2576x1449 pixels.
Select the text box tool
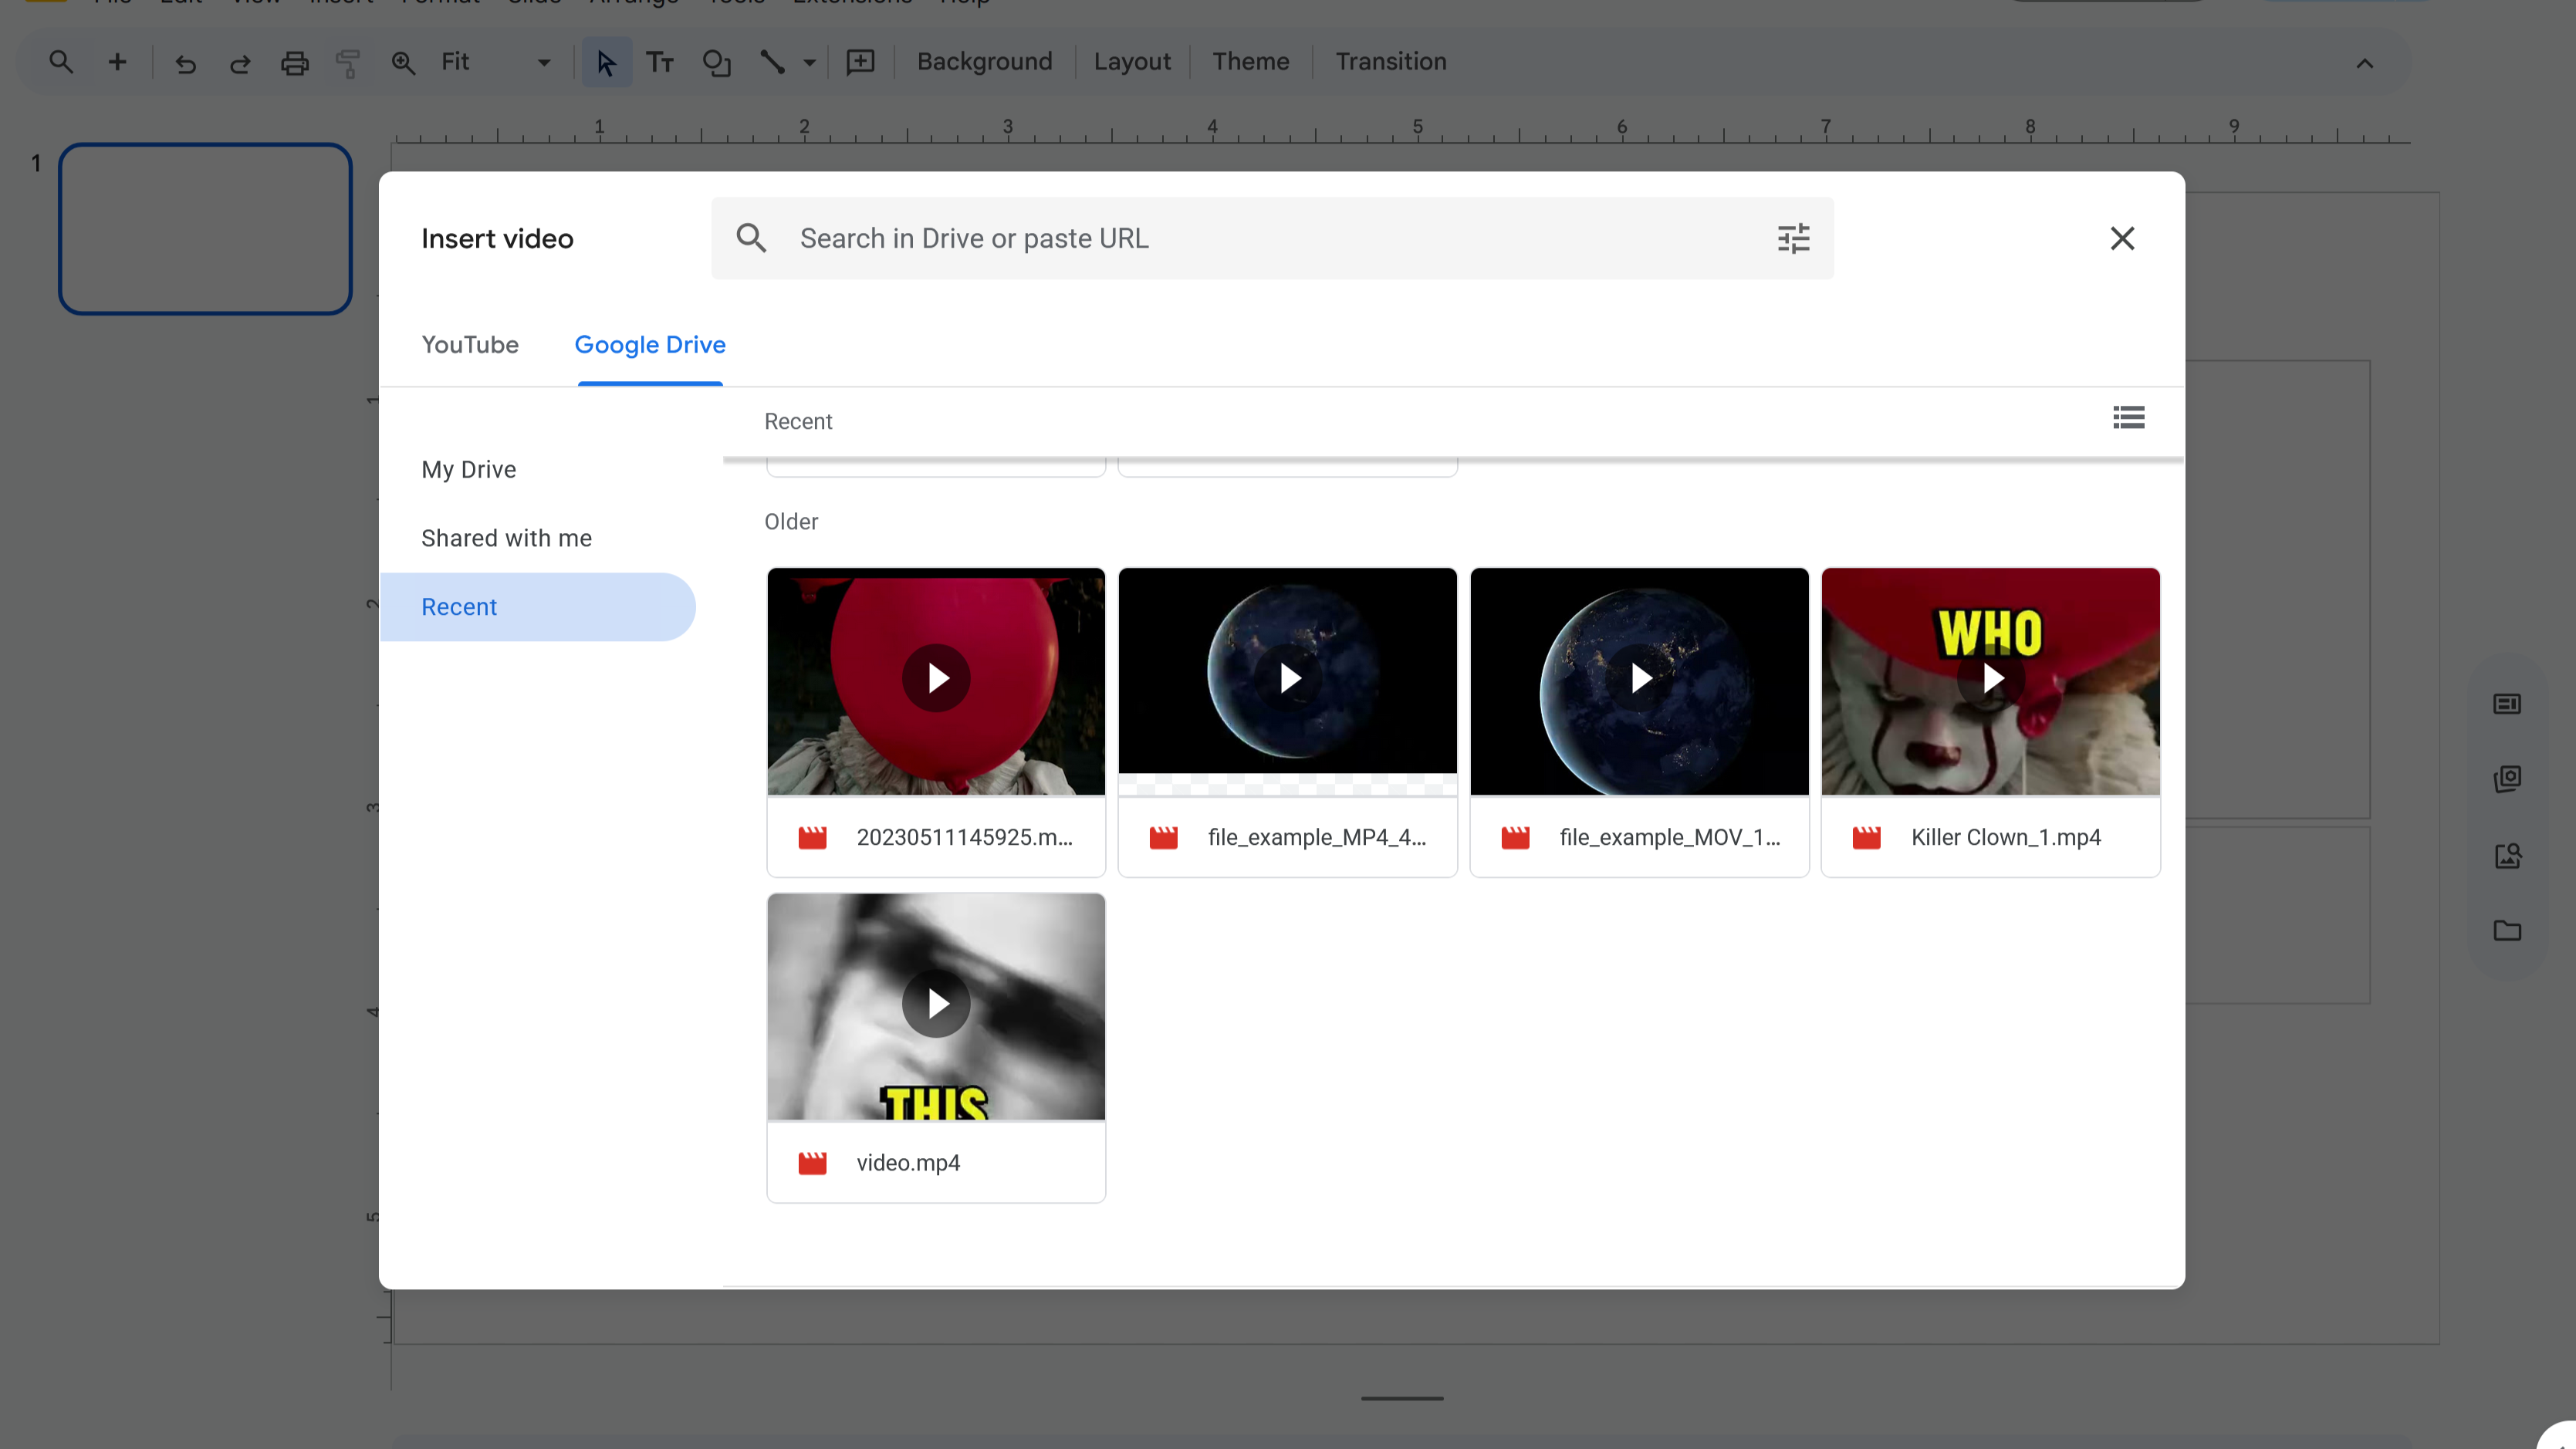(660, 63)
